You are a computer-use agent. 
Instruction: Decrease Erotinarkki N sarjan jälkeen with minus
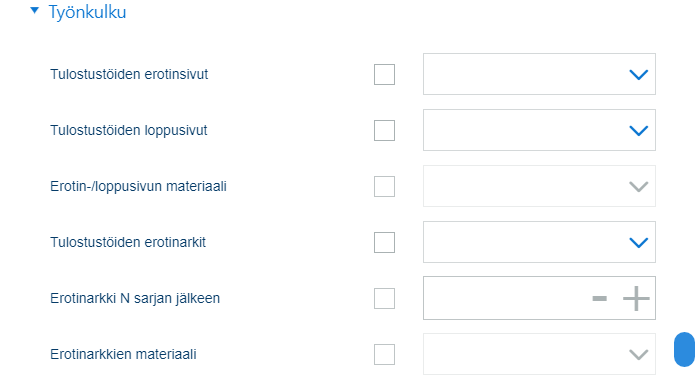tap(600, 298)
